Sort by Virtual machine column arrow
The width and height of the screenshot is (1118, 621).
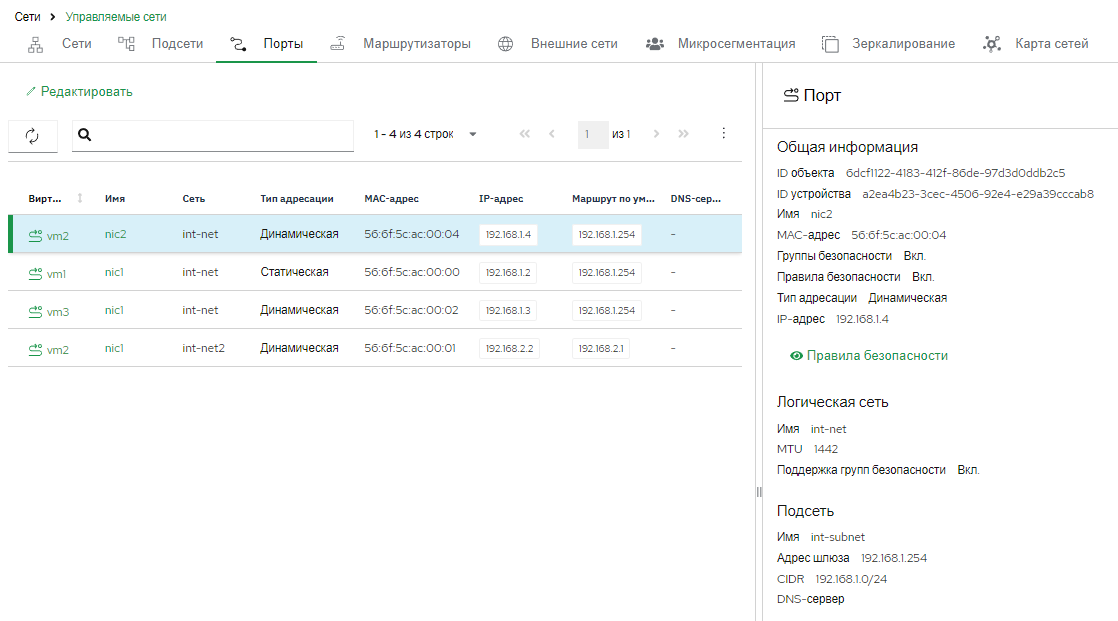(80, 198)
